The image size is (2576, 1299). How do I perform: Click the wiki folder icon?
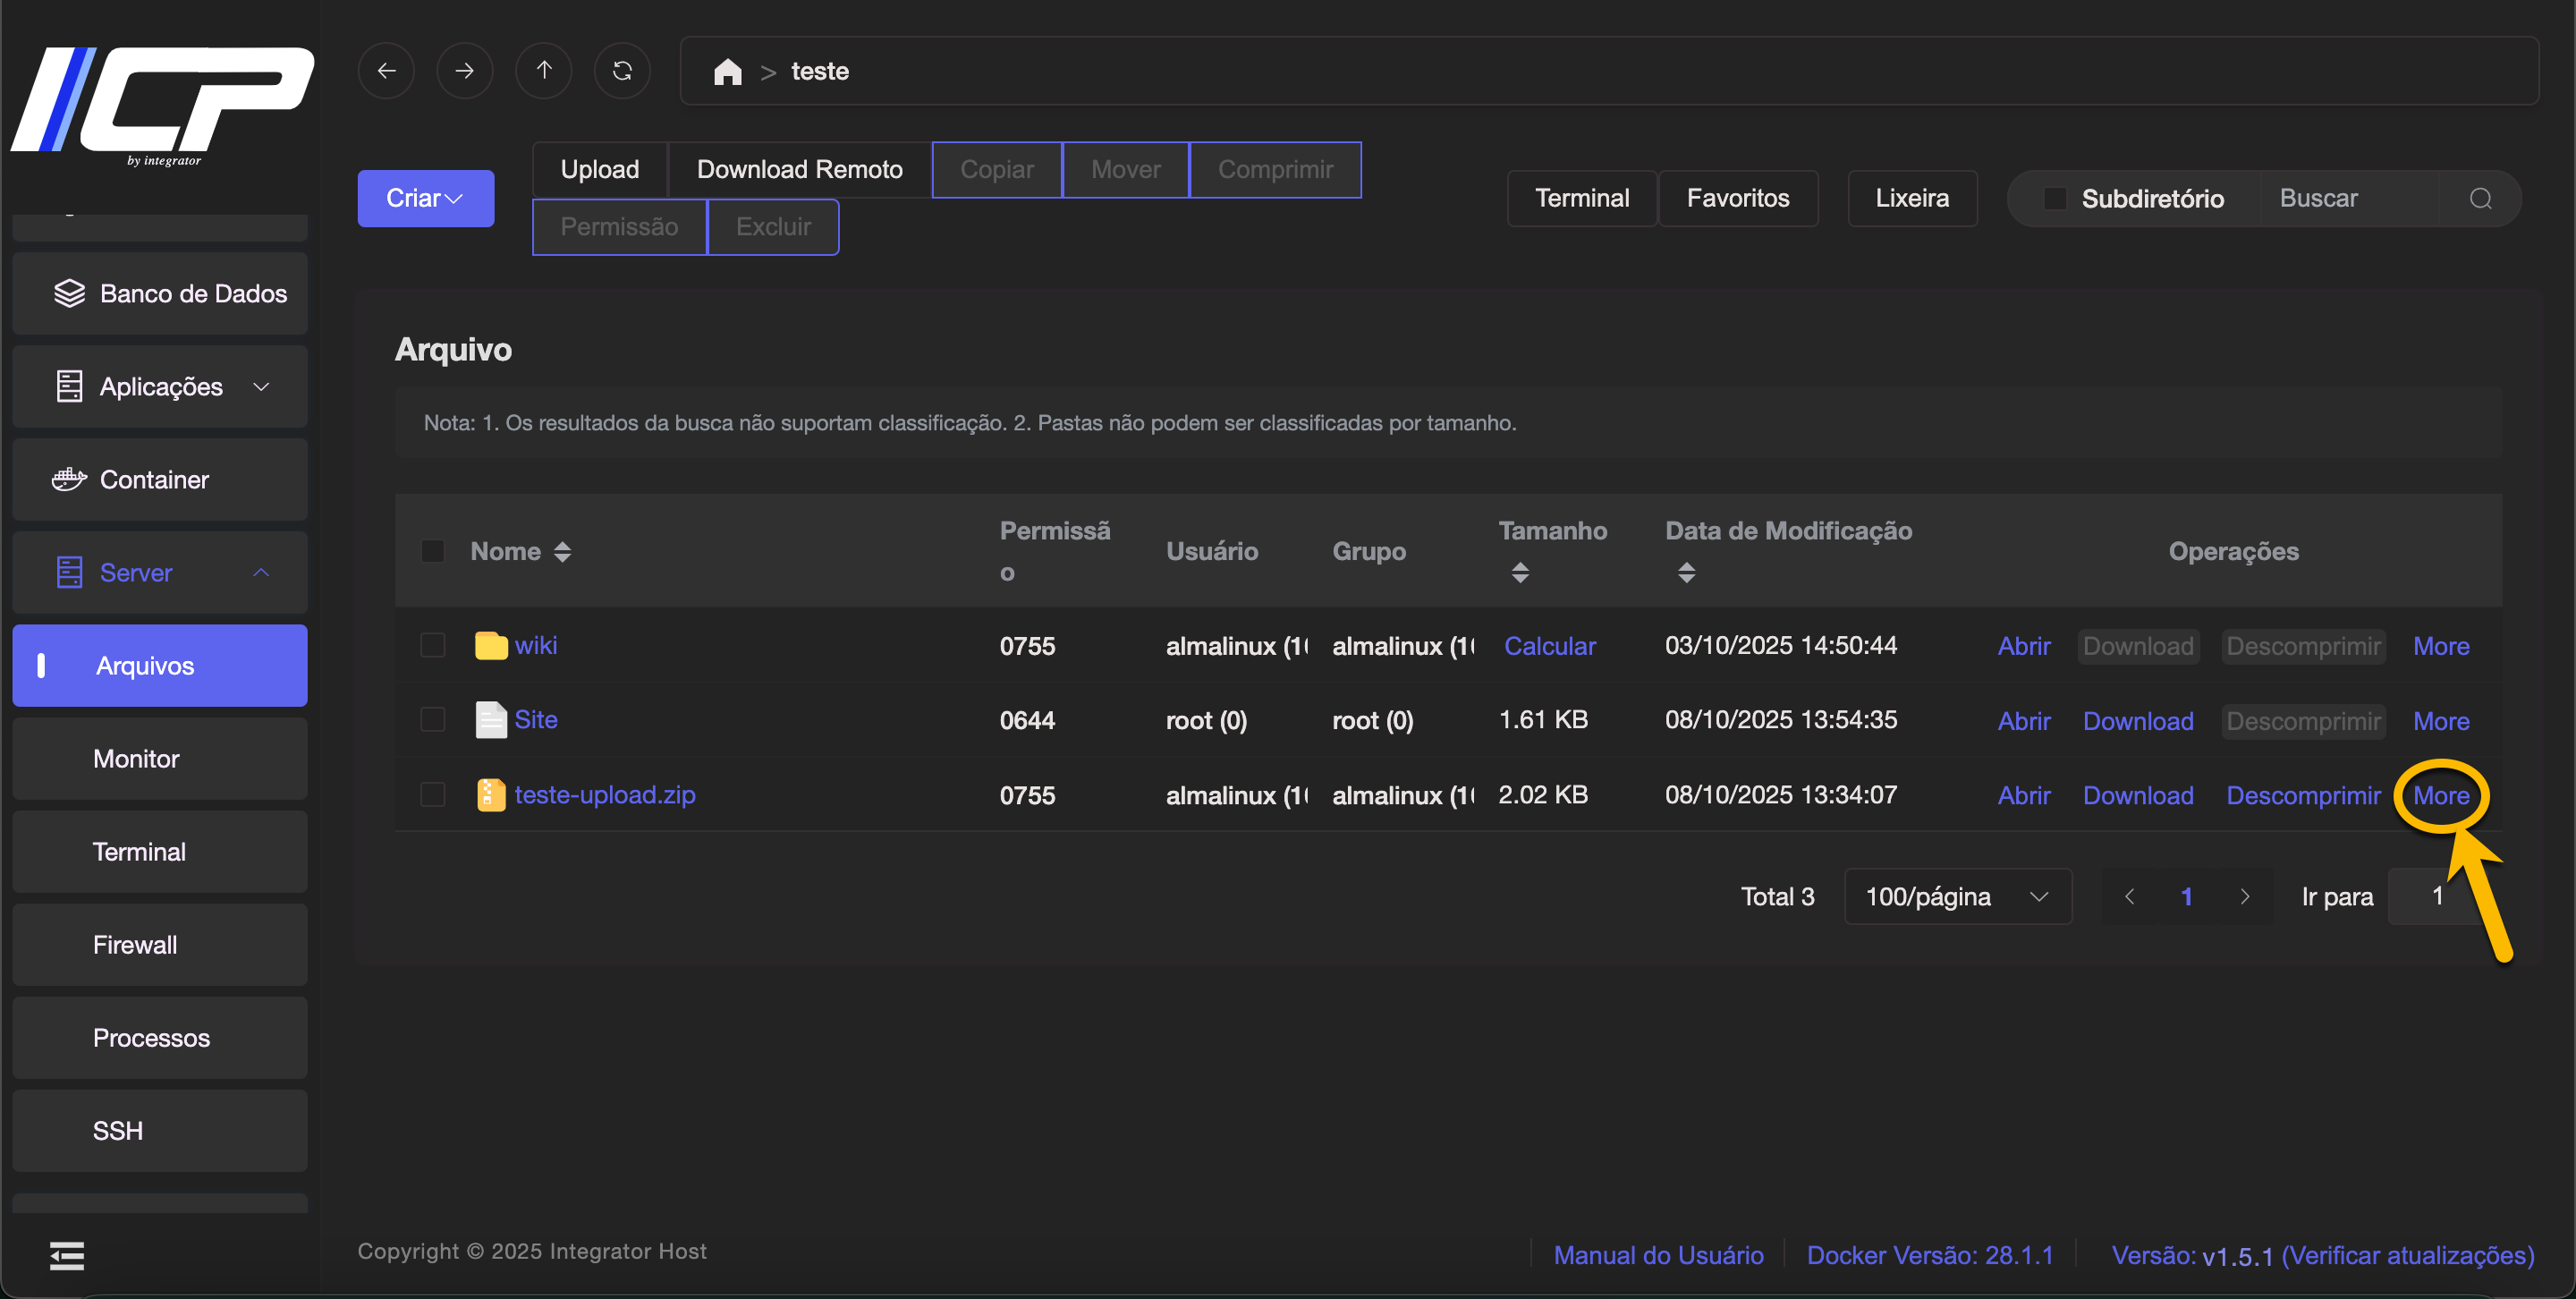click(x=490, y=646)
